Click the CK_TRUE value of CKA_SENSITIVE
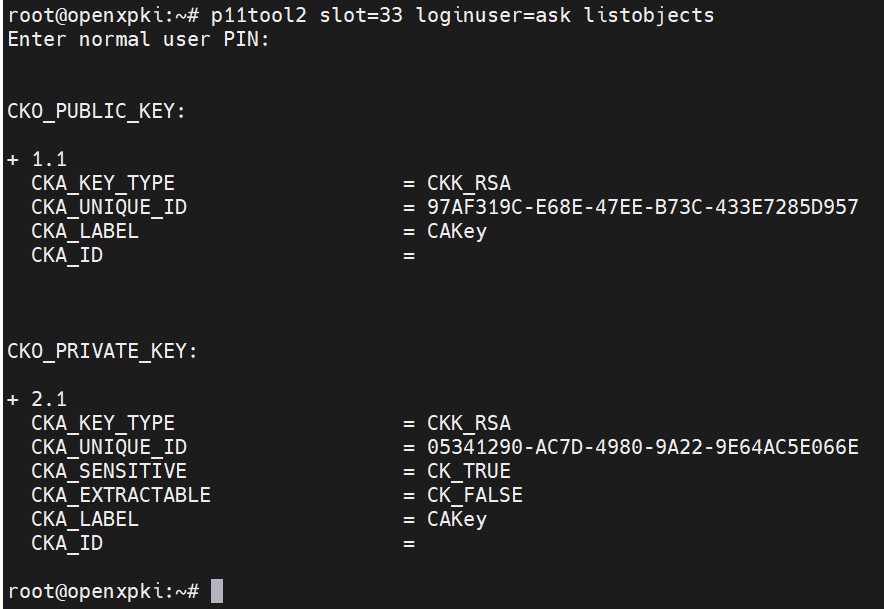Screen dimensions: 884x609 469,471
